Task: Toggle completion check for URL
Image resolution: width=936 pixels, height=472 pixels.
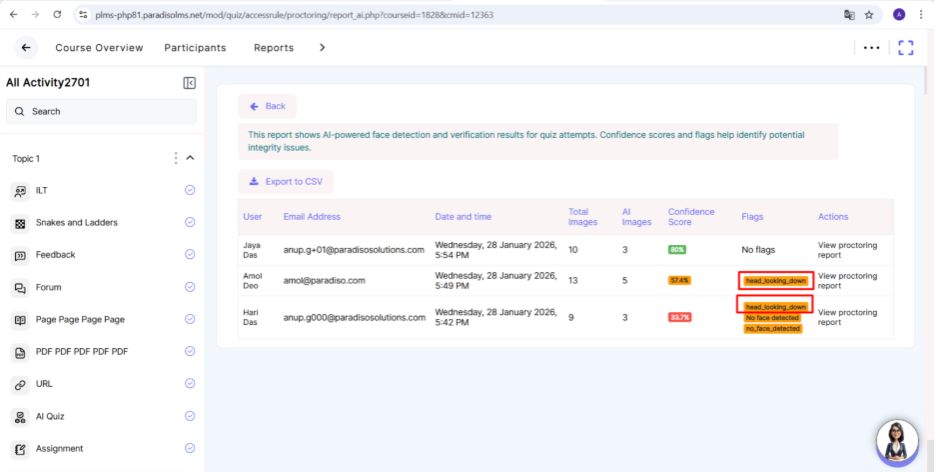Action: pyautogui.click(x=190, y=384)
